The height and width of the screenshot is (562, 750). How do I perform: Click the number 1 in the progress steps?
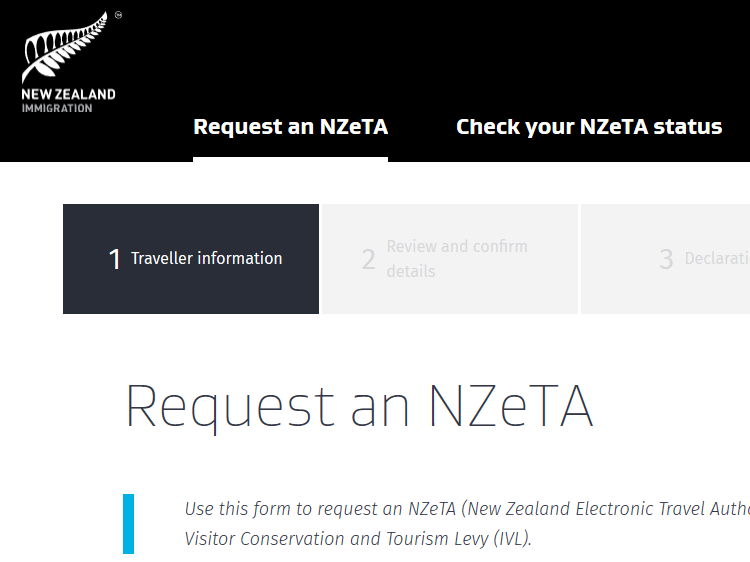pos(114,259)
